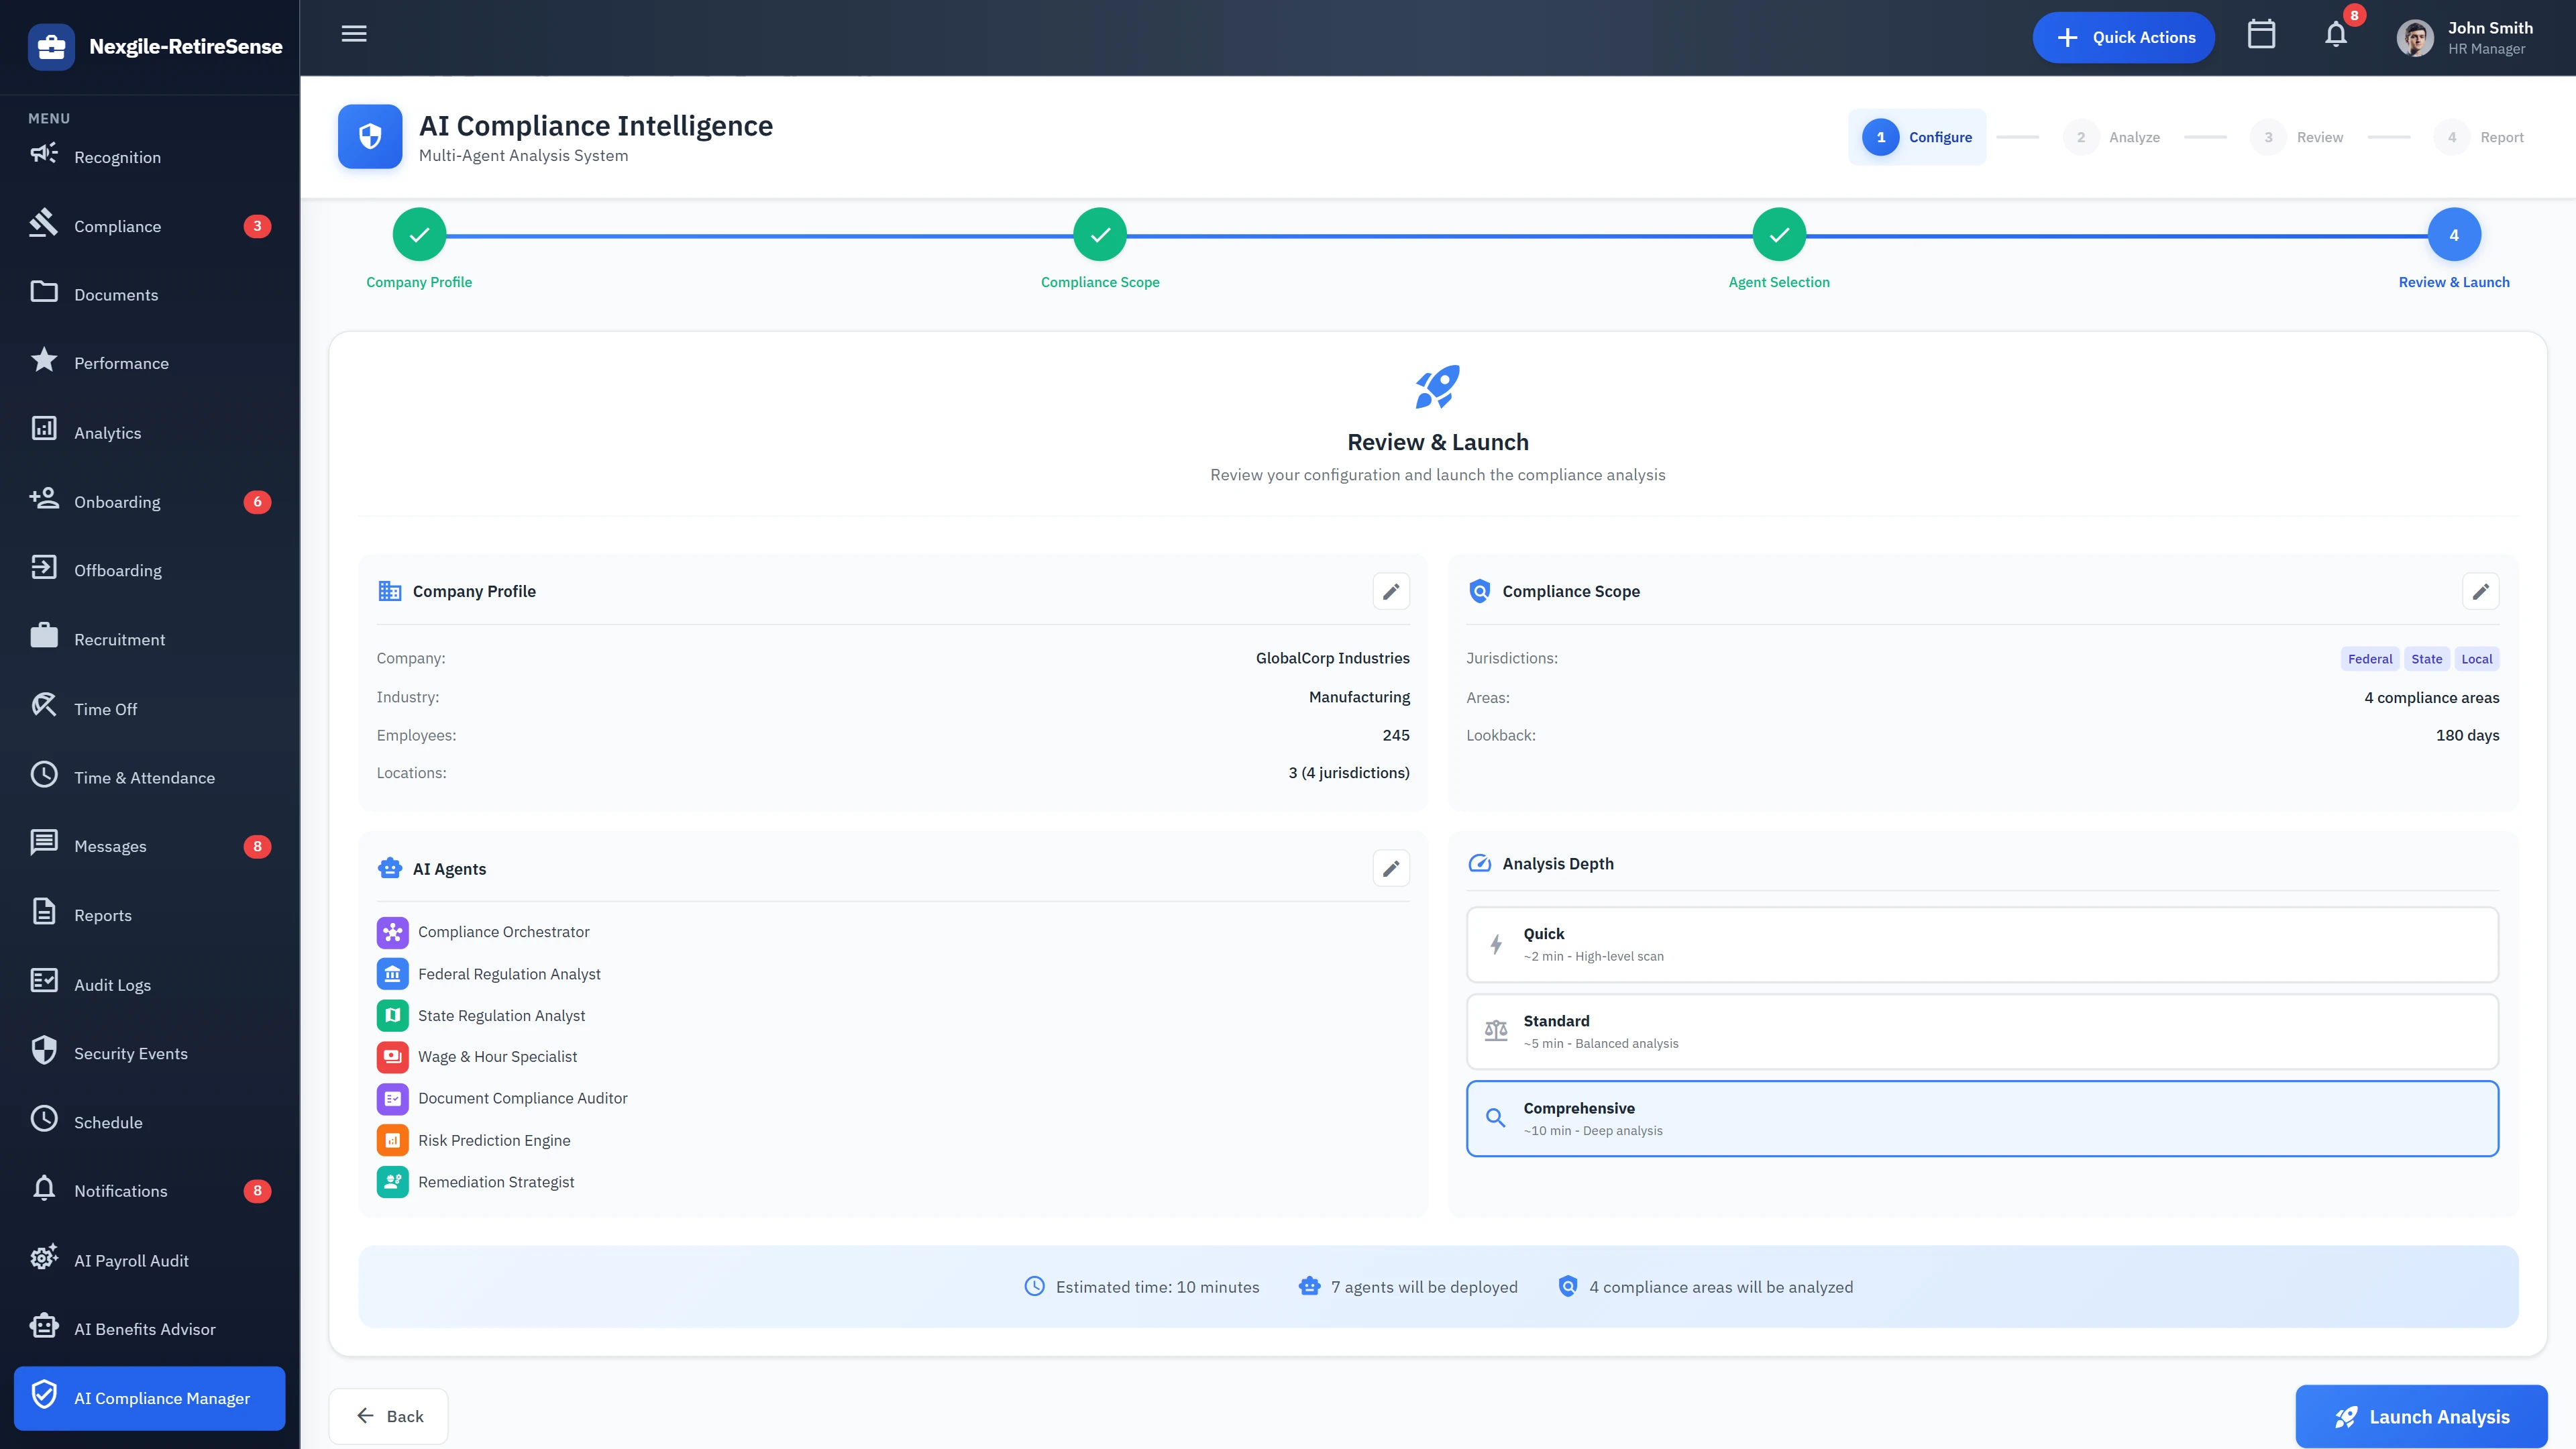This screenshot has height=1449, width=2576.
Task: Open the hamburger menu at top left
Action: tap(353, 33)
